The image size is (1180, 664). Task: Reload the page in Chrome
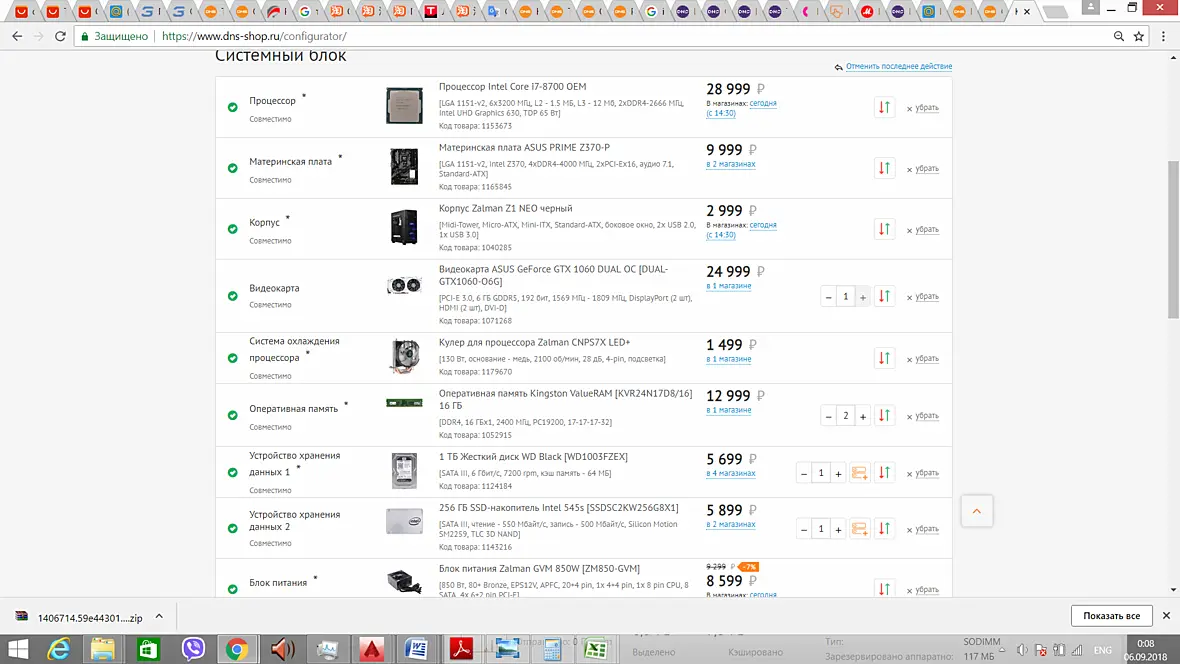tap(60, 36)
